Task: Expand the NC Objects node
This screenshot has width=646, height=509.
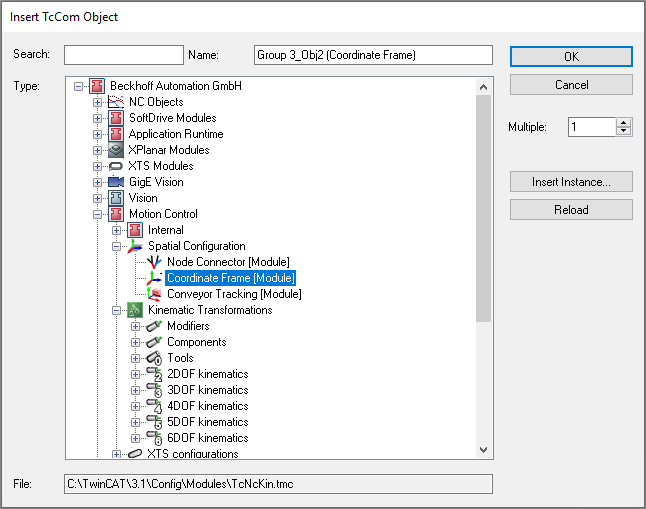Action: [x=97, y=102]
